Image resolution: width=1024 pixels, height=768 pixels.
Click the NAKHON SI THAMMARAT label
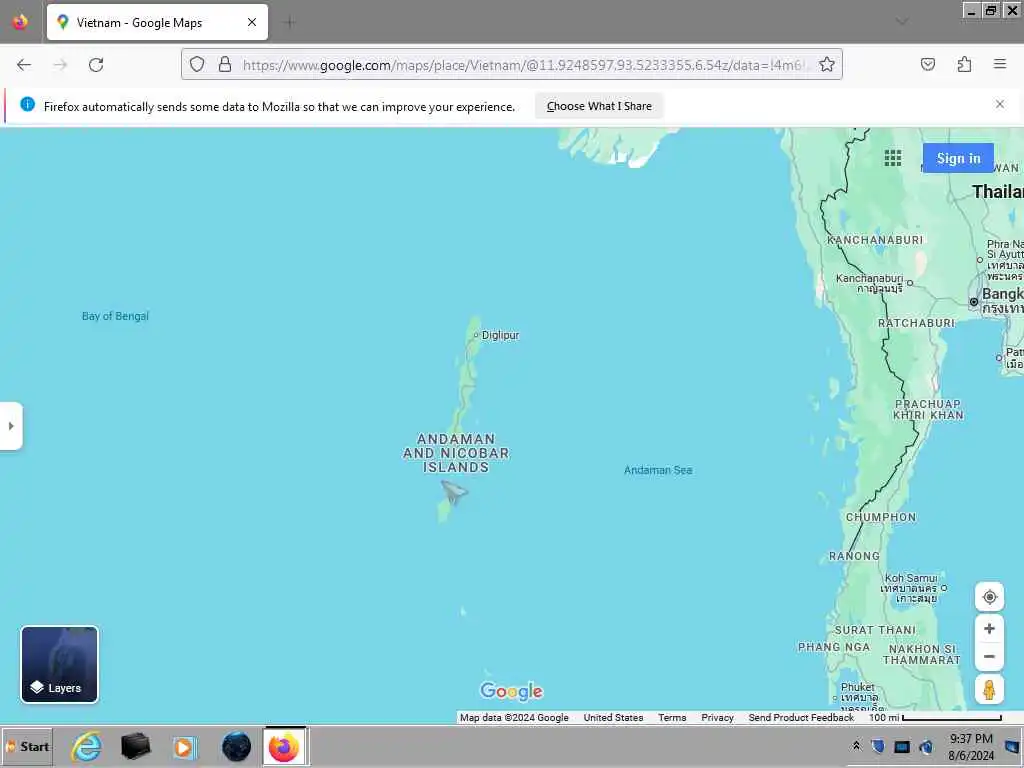pyautogui.click(x=921, y=654)
